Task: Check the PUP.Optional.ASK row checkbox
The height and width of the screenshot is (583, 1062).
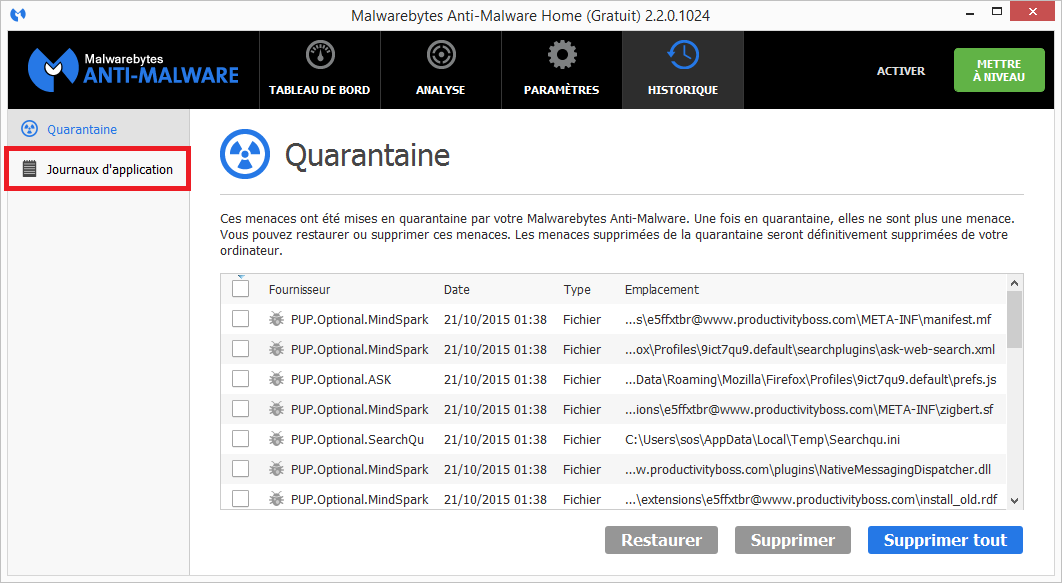Action: coord(240,379)
